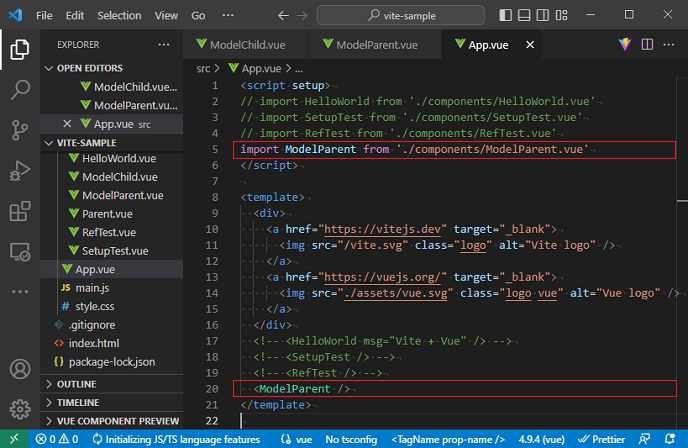Expand the Timeline section
Image resolution: width=688 pixels, height=448 pixels.
(x=112, y=402)
